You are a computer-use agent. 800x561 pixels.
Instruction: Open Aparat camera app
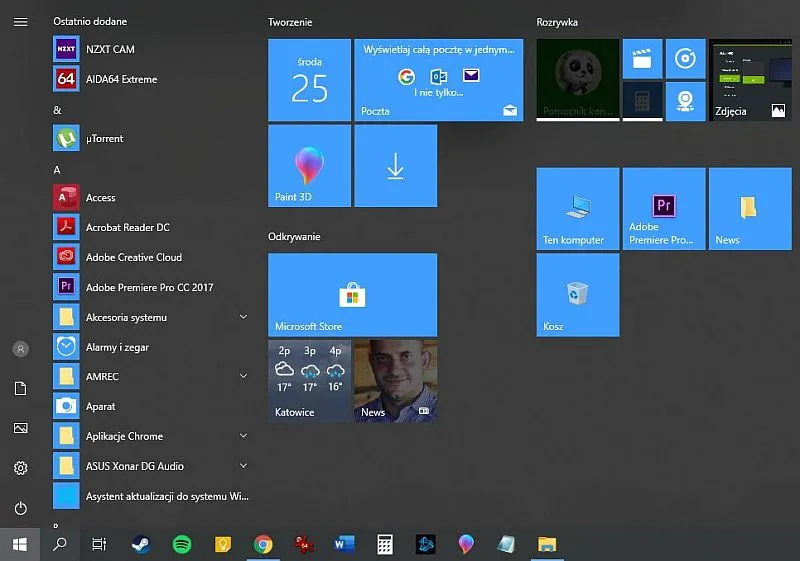pos(152,406)
